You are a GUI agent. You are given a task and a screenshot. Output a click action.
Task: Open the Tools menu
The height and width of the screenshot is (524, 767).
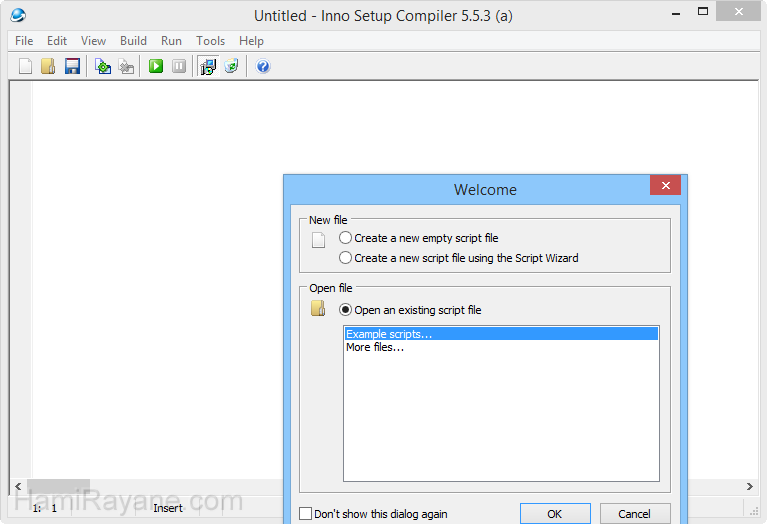pyautogui.click(x=210, y=41)
